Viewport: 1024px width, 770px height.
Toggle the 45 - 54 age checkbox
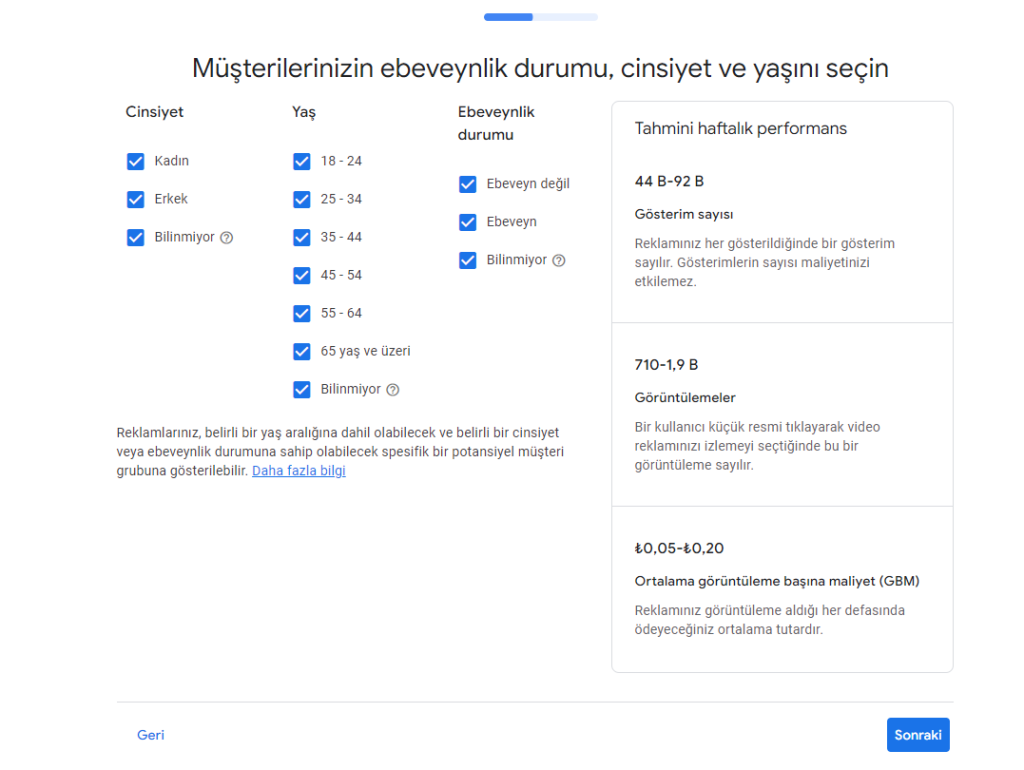coord(302,276)
